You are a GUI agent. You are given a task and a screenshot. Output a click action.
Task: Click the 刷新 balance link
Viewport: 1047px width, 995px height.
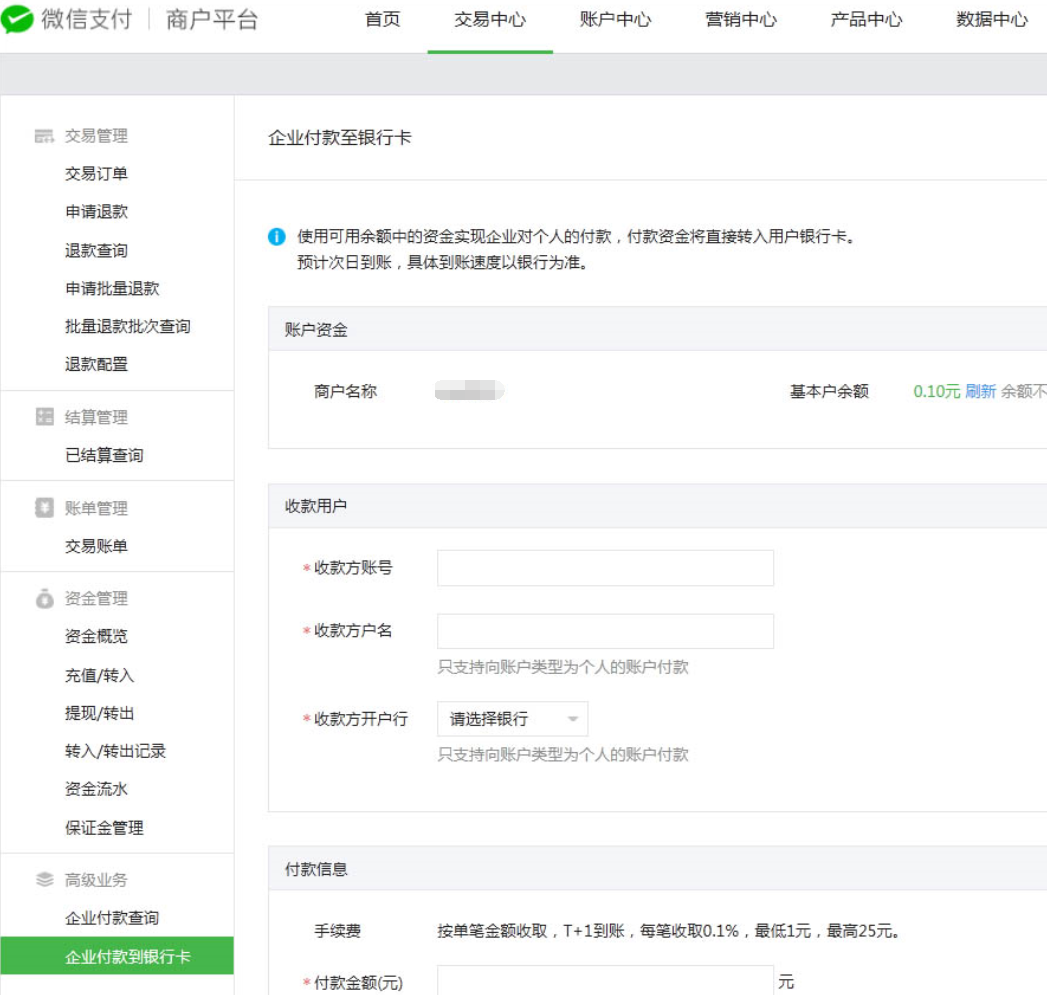pos(980,391)
